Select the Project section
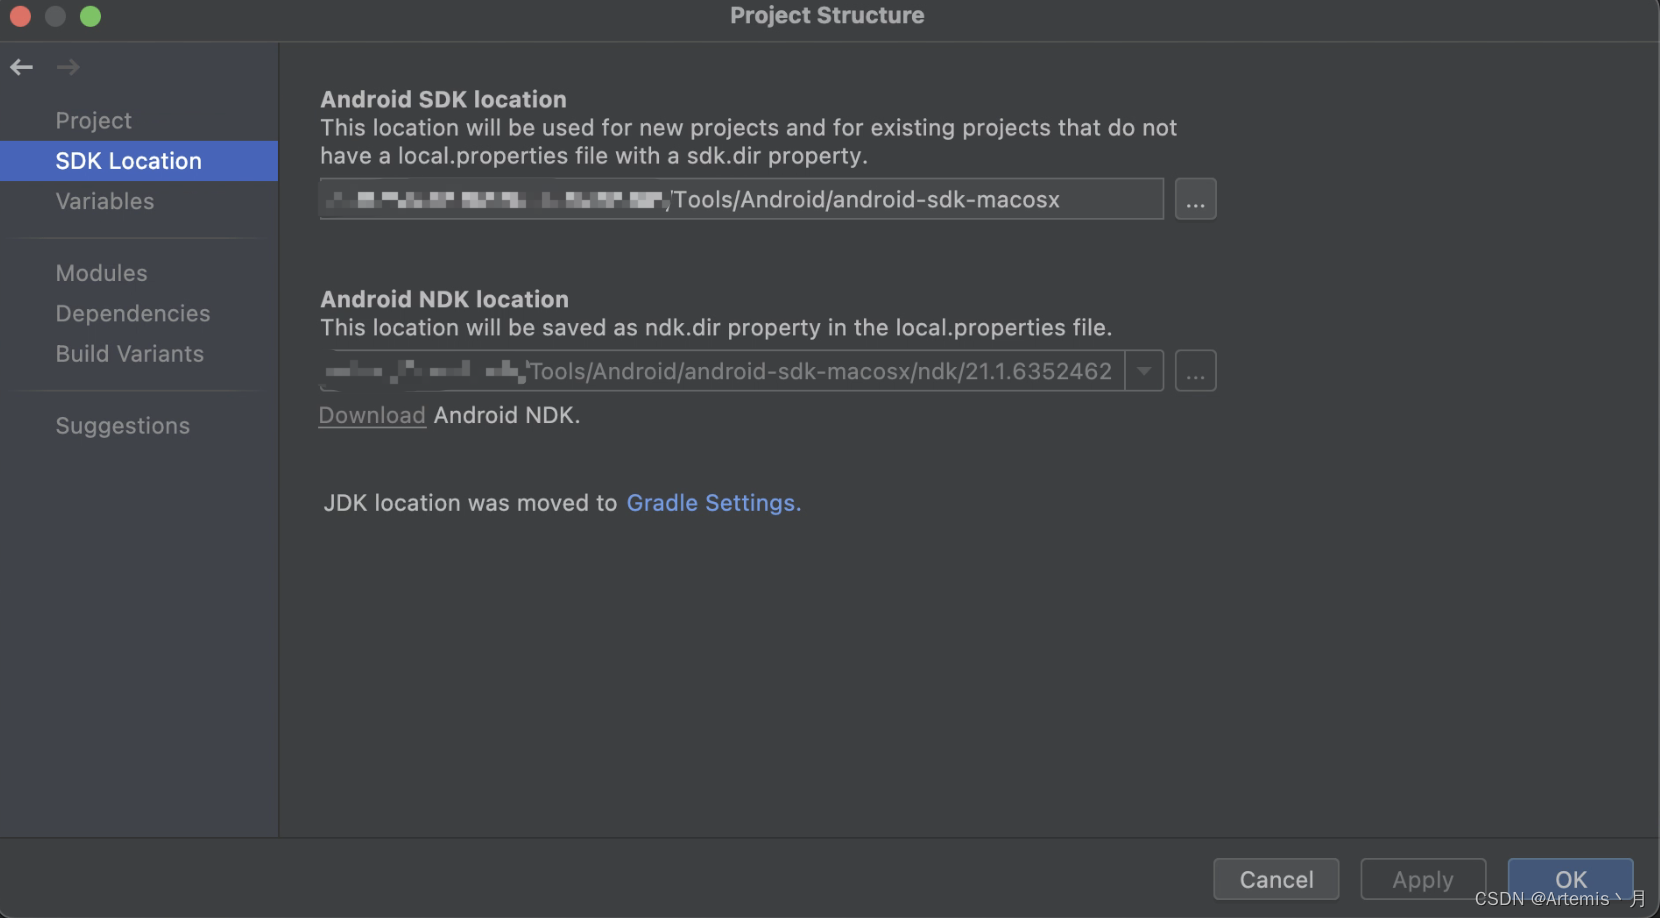1660x918 pixels. tap(93, 120)
